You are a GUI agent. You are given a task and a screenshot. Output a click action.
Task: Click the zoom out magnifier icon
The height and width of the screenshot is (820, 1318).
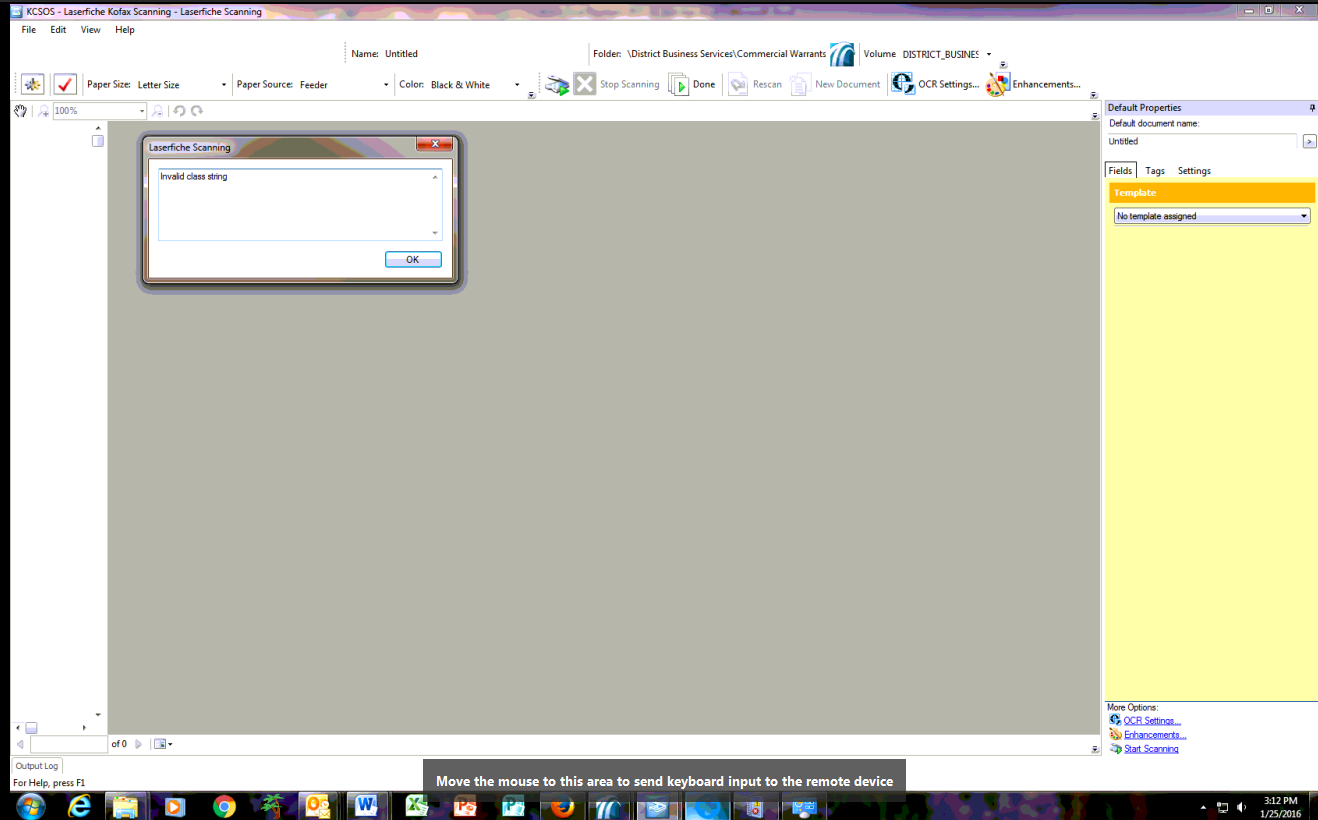pyautogui.click(x=158, y=111)
